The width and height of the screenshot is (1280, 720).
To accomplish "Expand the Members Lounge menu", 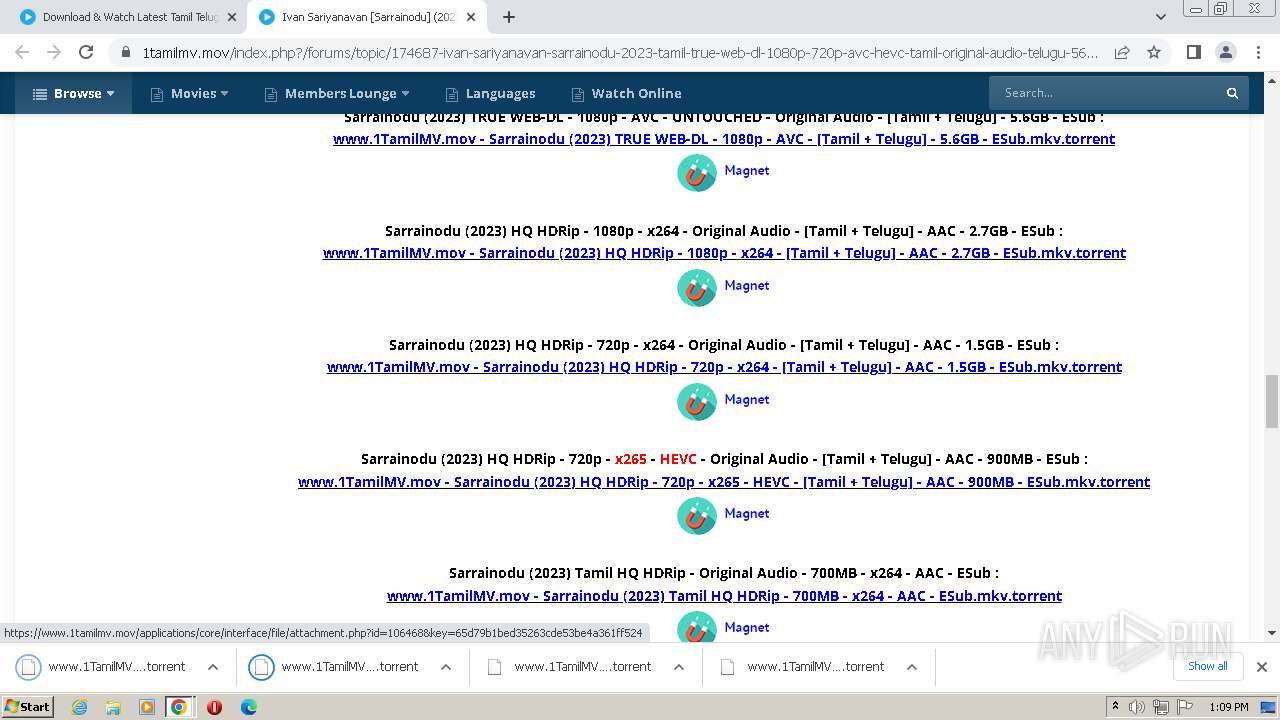I will [x=337, y=93].
